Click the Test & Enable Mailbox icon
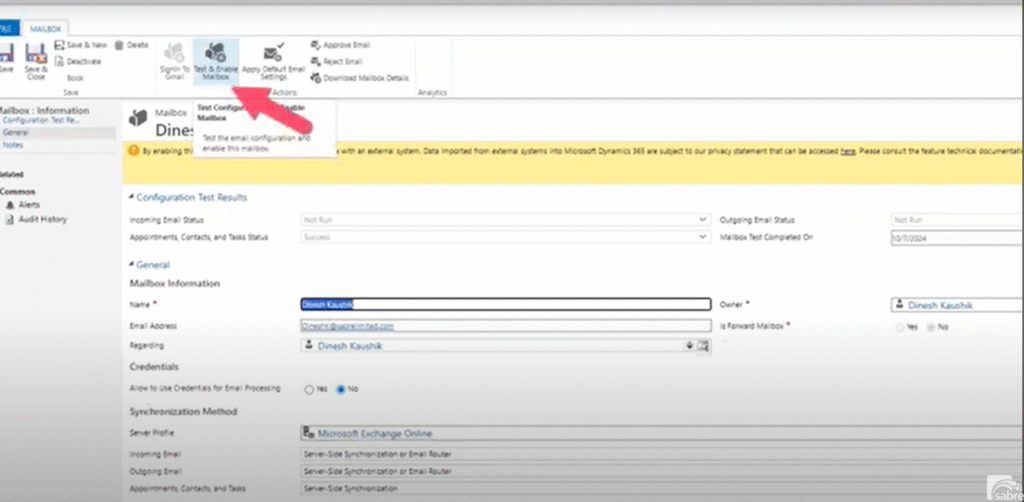 [215, 52]
